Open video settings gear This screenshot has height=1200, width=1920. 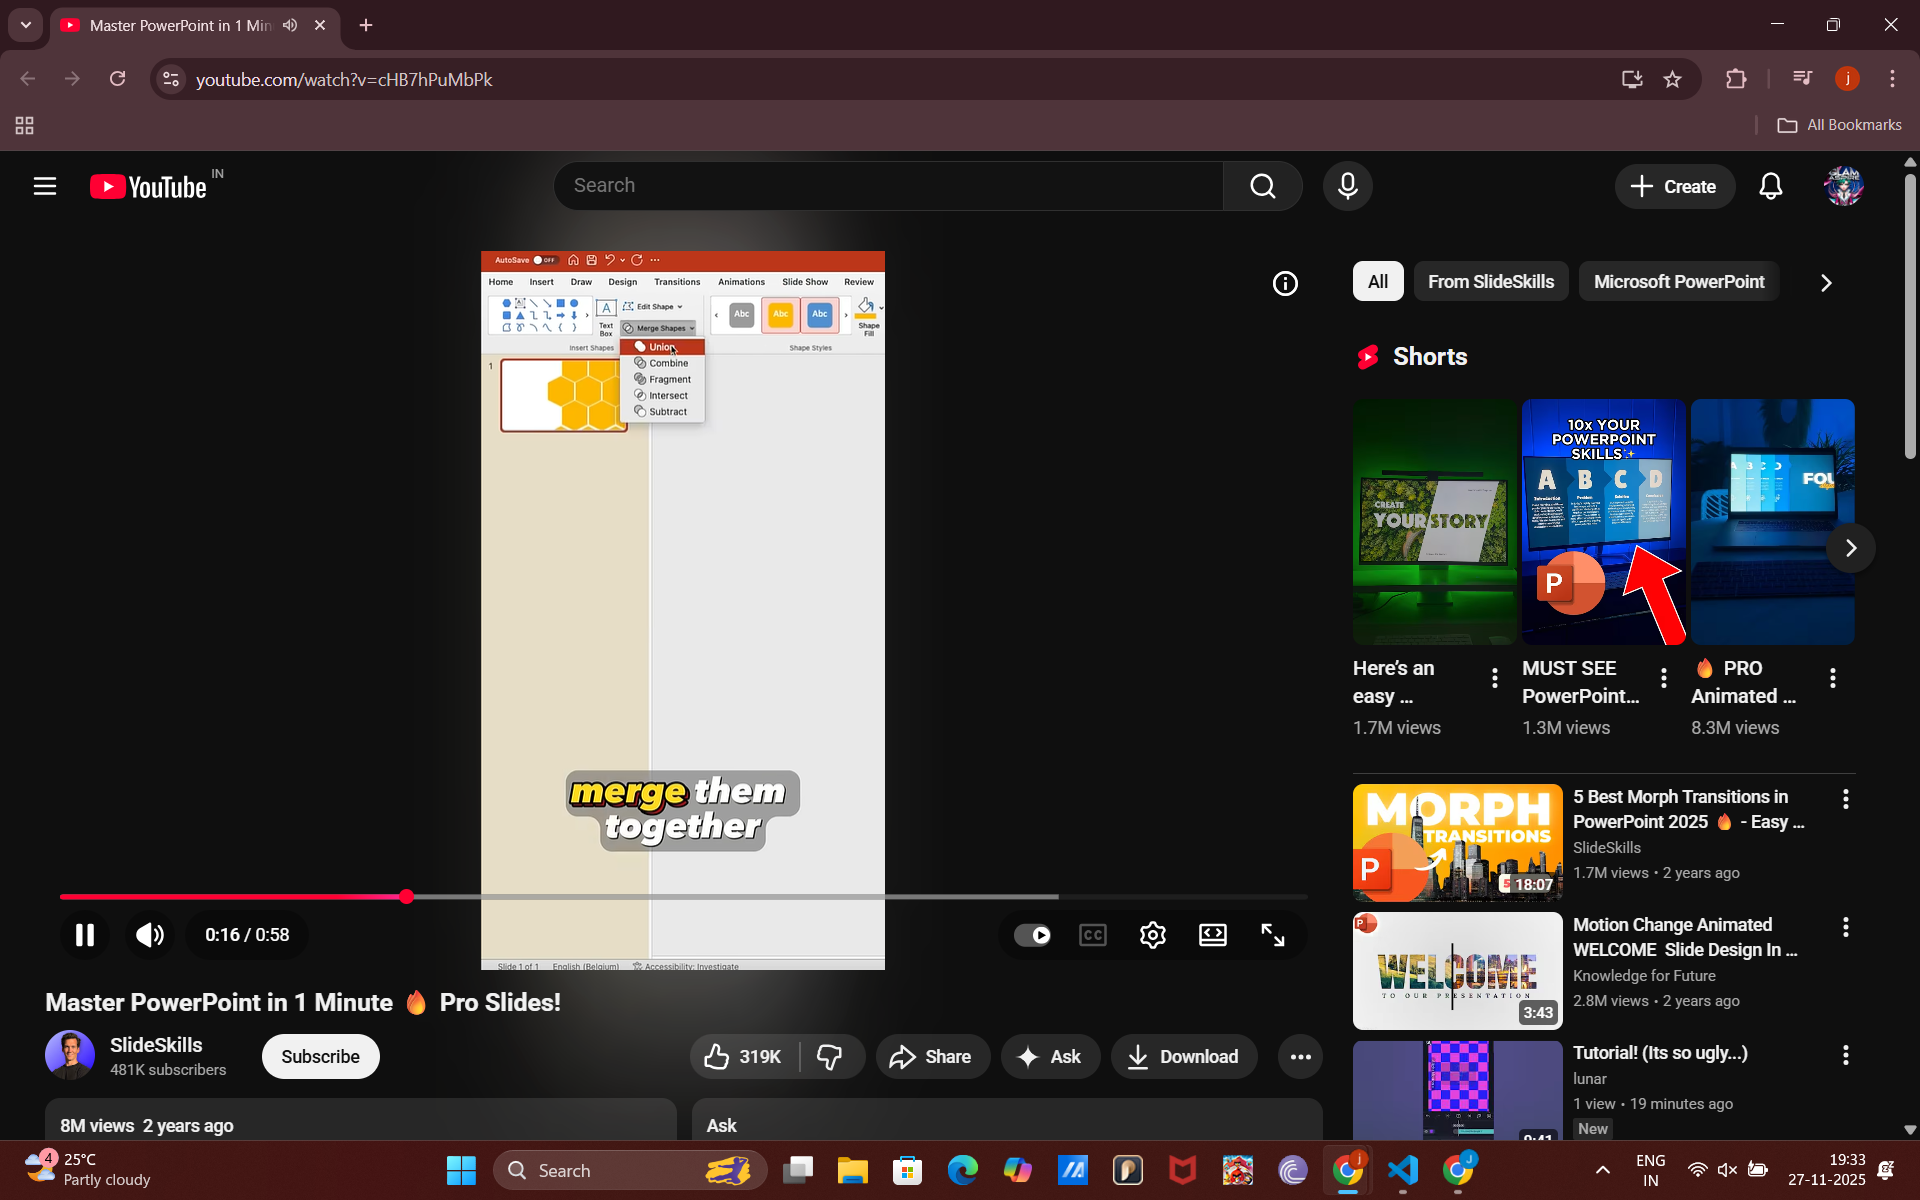pos(1152,935)
